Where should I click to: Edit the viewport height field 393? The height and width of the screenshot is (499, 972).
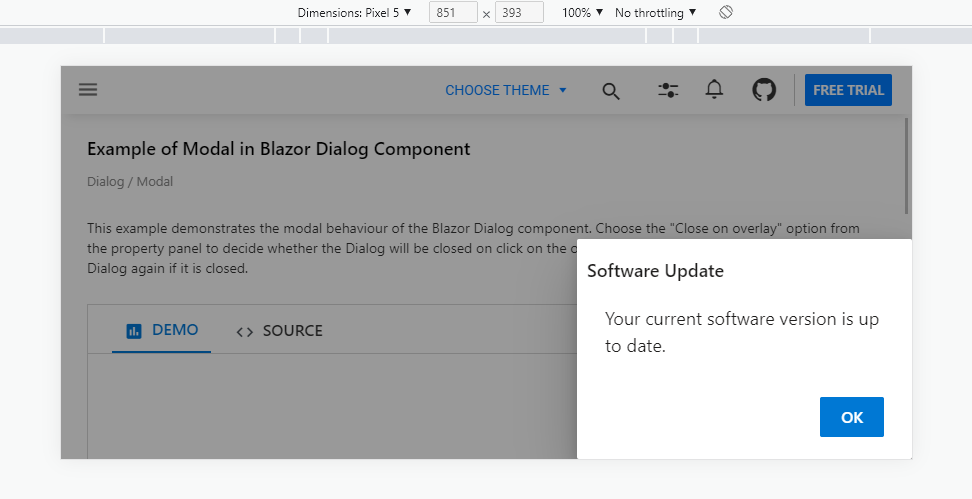pyautogui.click(x=519, y=12)
